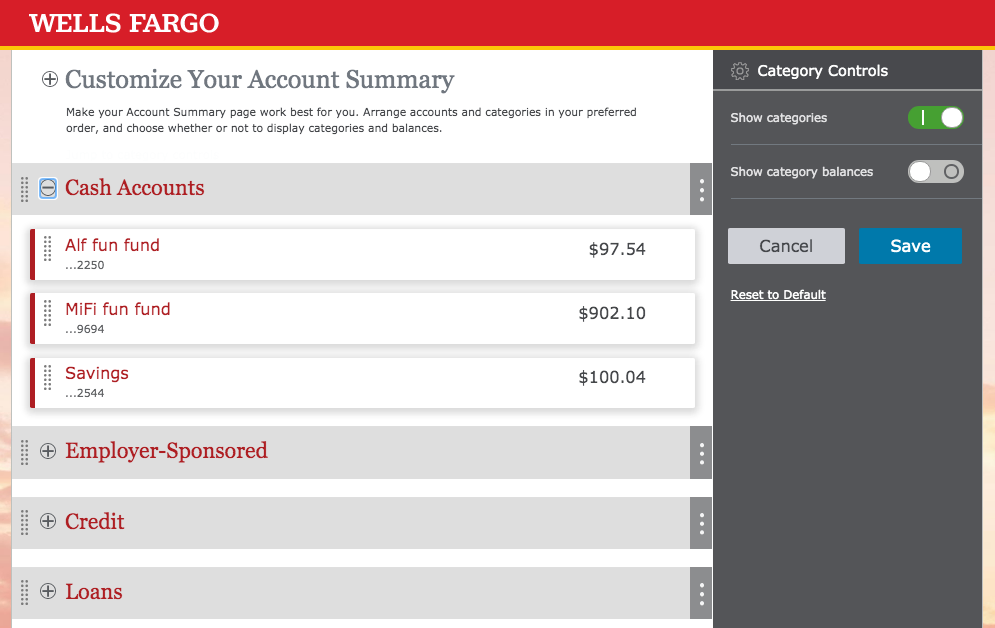The image size is (995, 628).
Task: Click the Cancel button
Action: tap(786, 246)
